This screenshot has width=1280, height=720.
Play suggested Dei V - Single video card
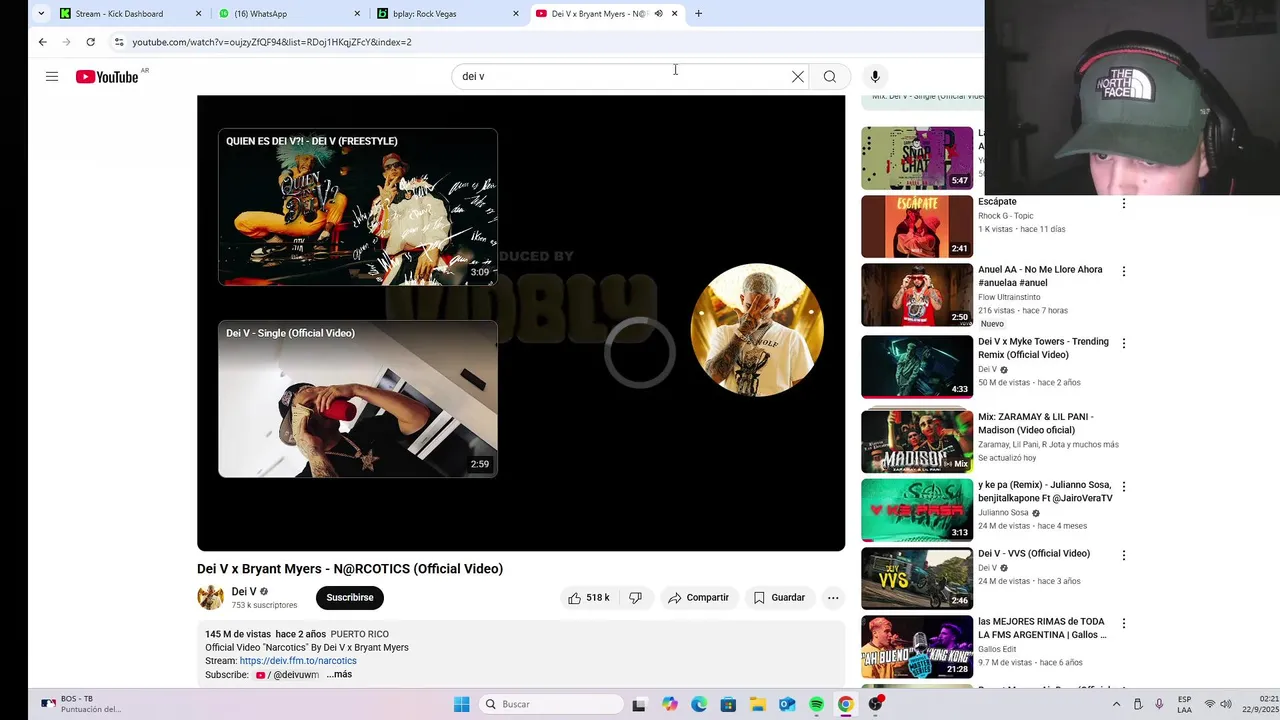(358, 399)
